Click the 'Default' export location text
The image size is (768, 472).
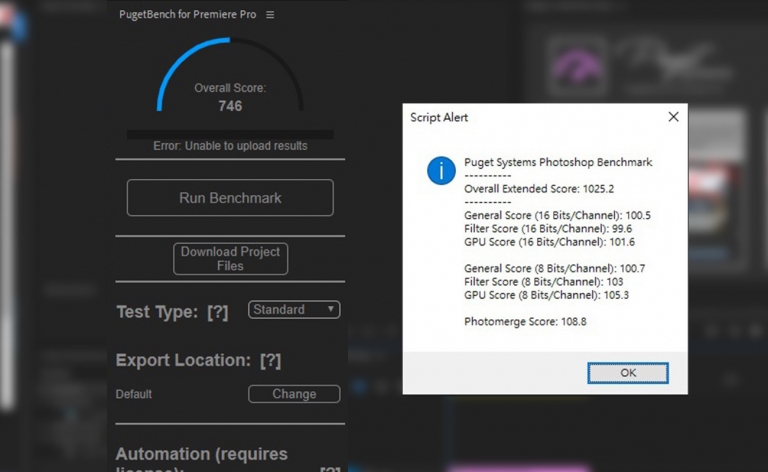point(134,394)
